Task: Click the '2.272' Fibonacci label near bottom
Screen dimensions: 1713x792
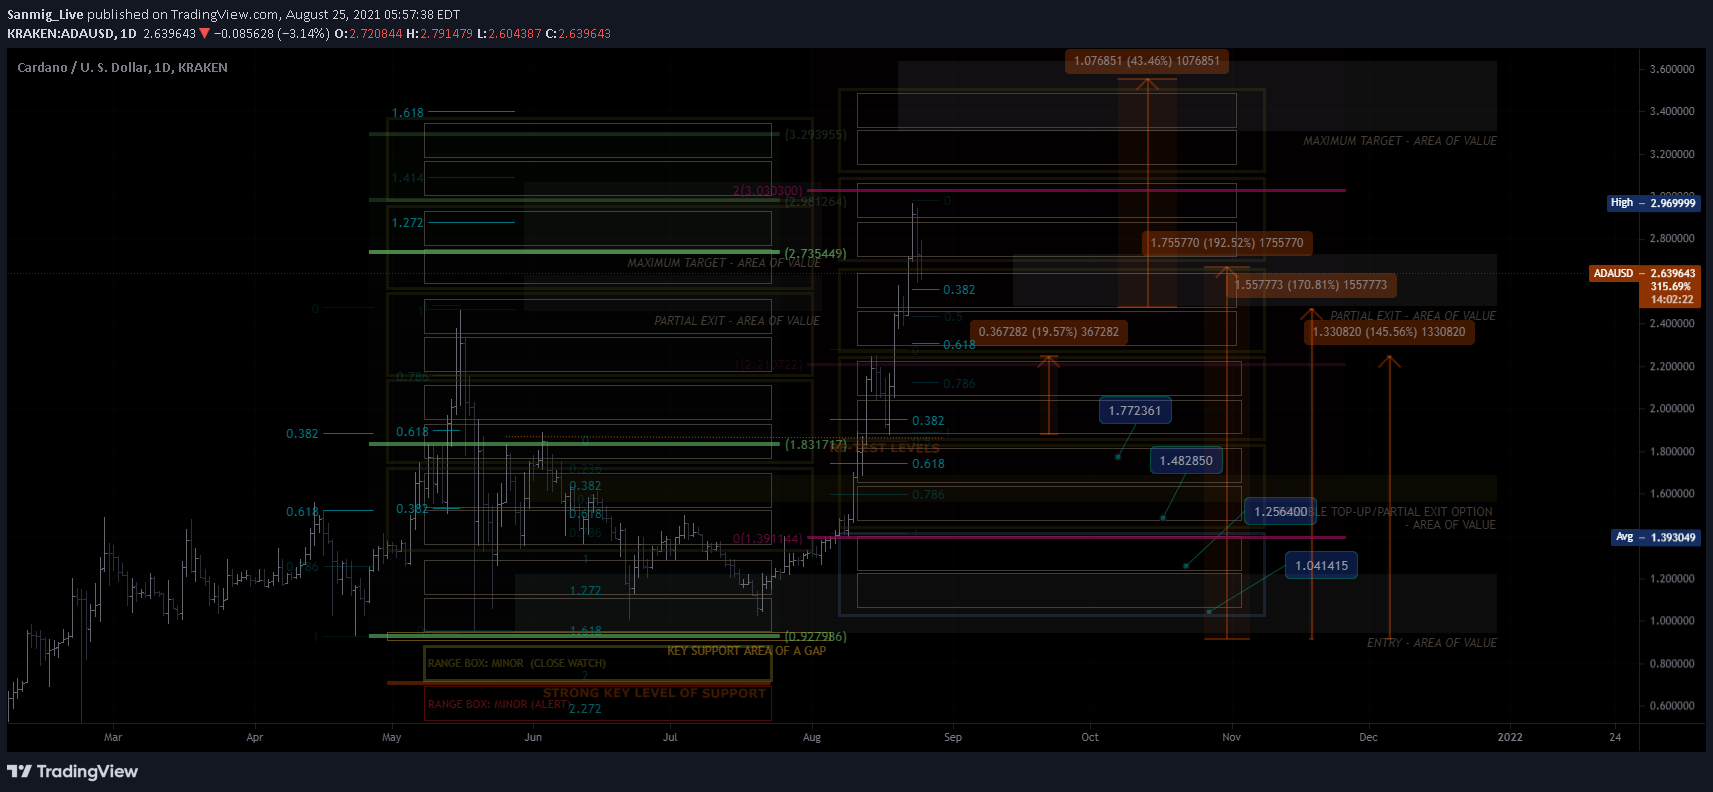Action: 585,708
